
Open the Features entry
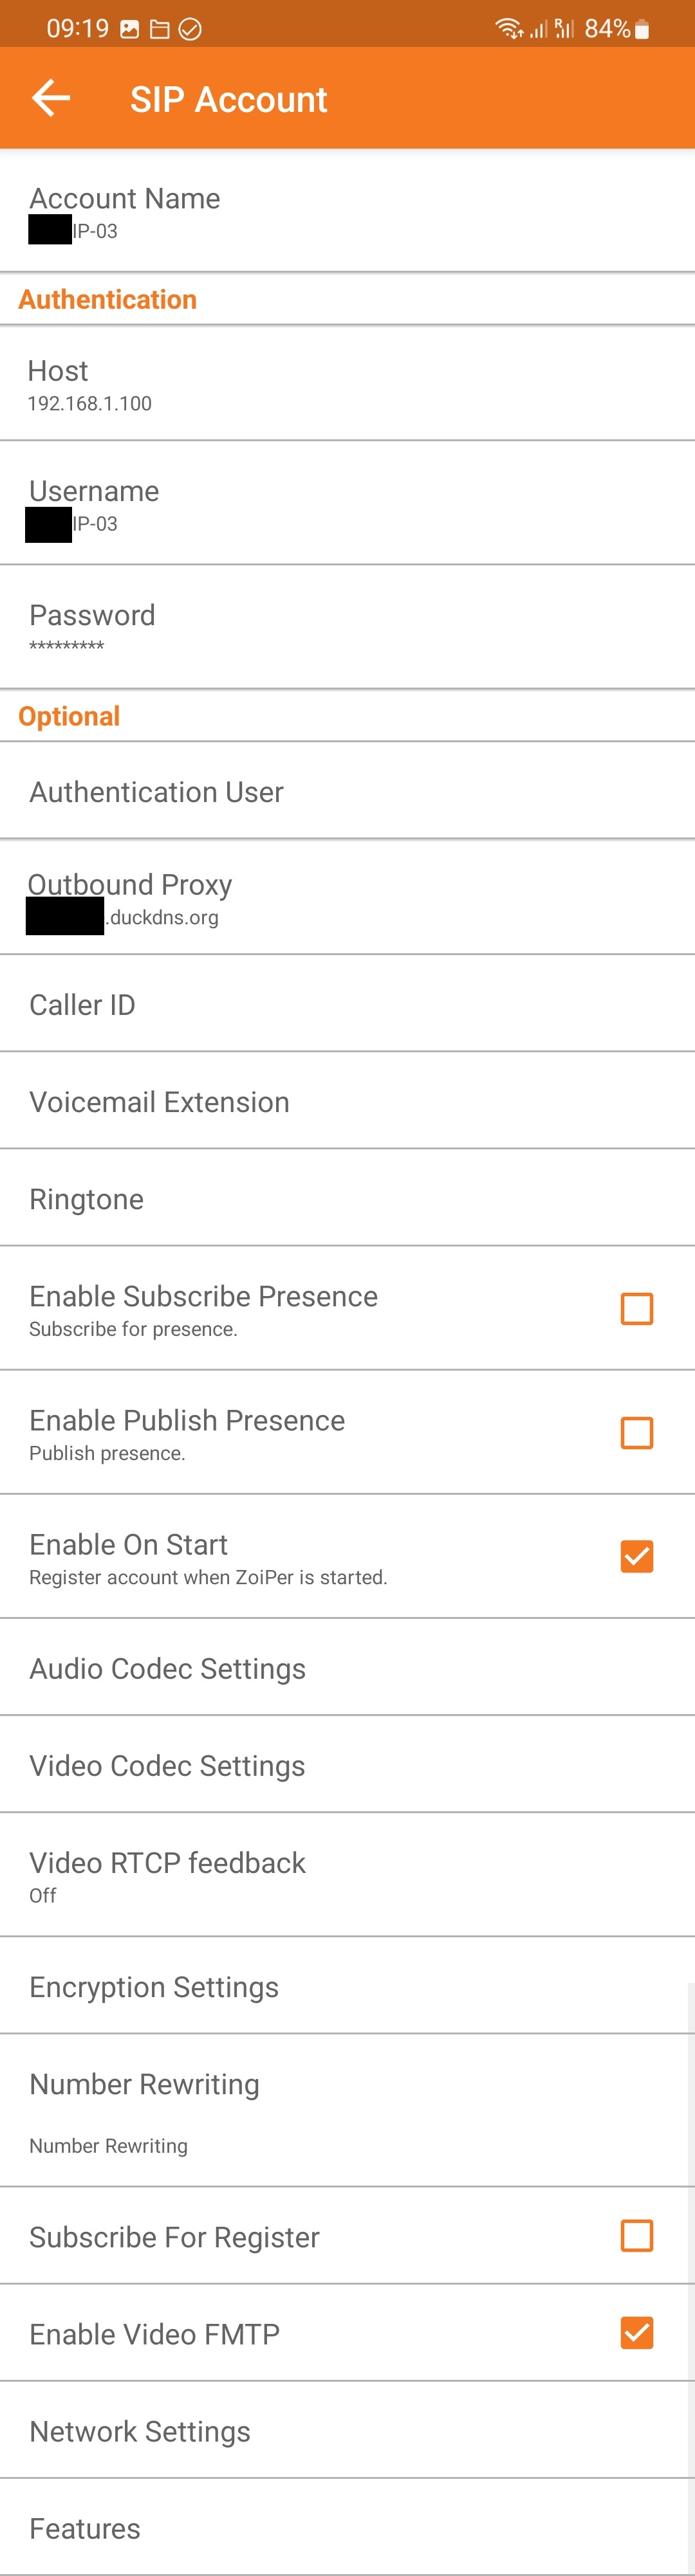(x=347, y=2527)
